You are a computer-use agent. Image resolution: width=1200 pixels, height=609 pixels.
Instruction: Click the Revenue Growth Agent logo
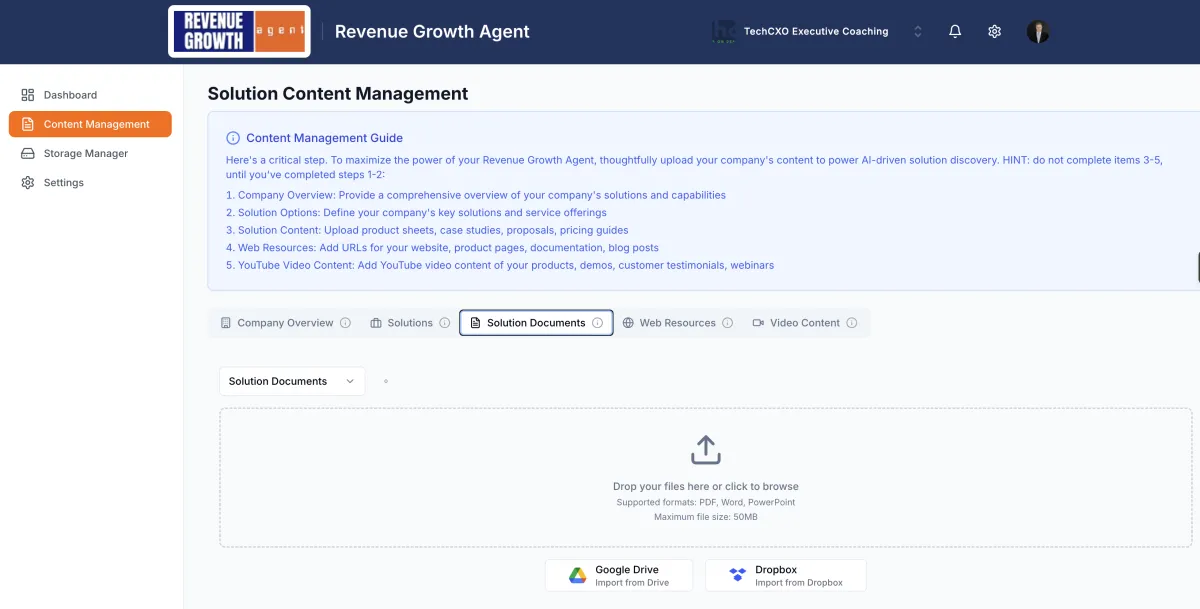pyautogui.click(x=239, y=31)
